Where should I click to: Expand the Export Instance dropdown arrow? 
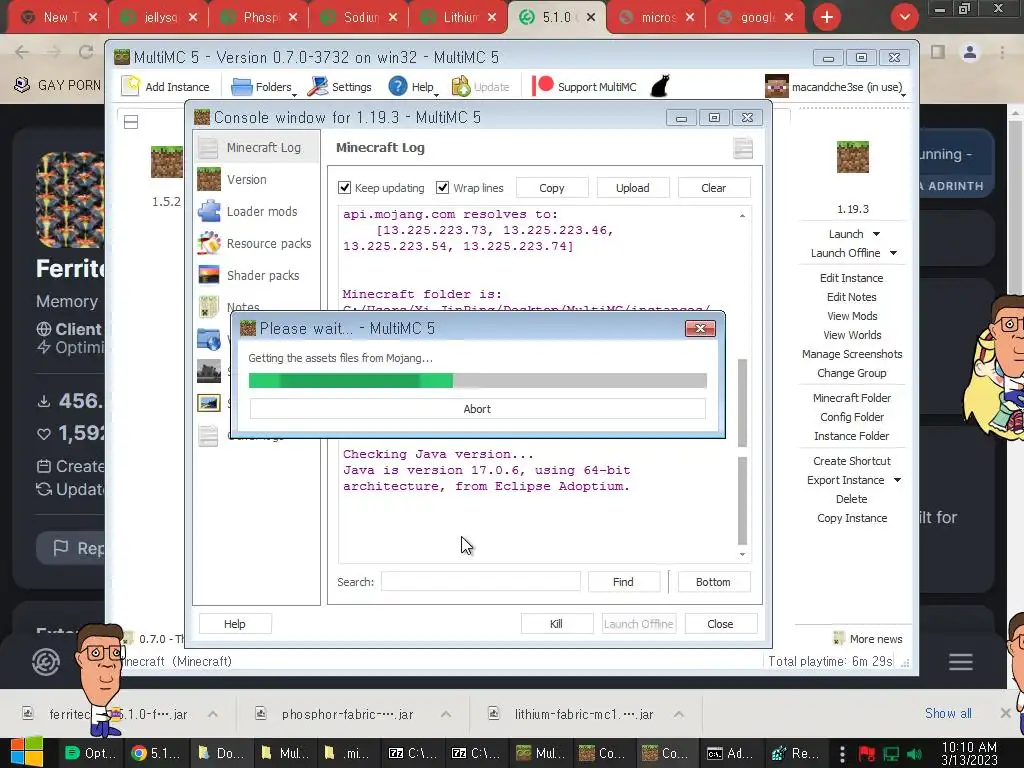tap(897, 480)
